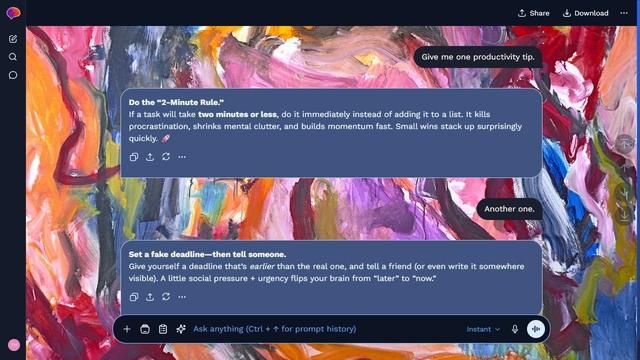The width and height of the screenshot is (640, 360).
Task: Click the 'Another one.' user message
Action: pyautogui.click(x=509, y=209)
